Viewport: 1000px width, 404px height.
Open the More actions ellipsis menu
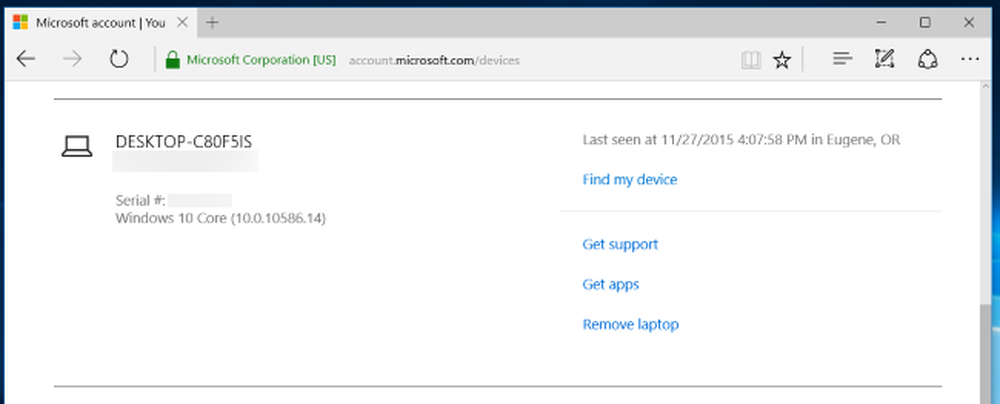(x=969, y=59)
